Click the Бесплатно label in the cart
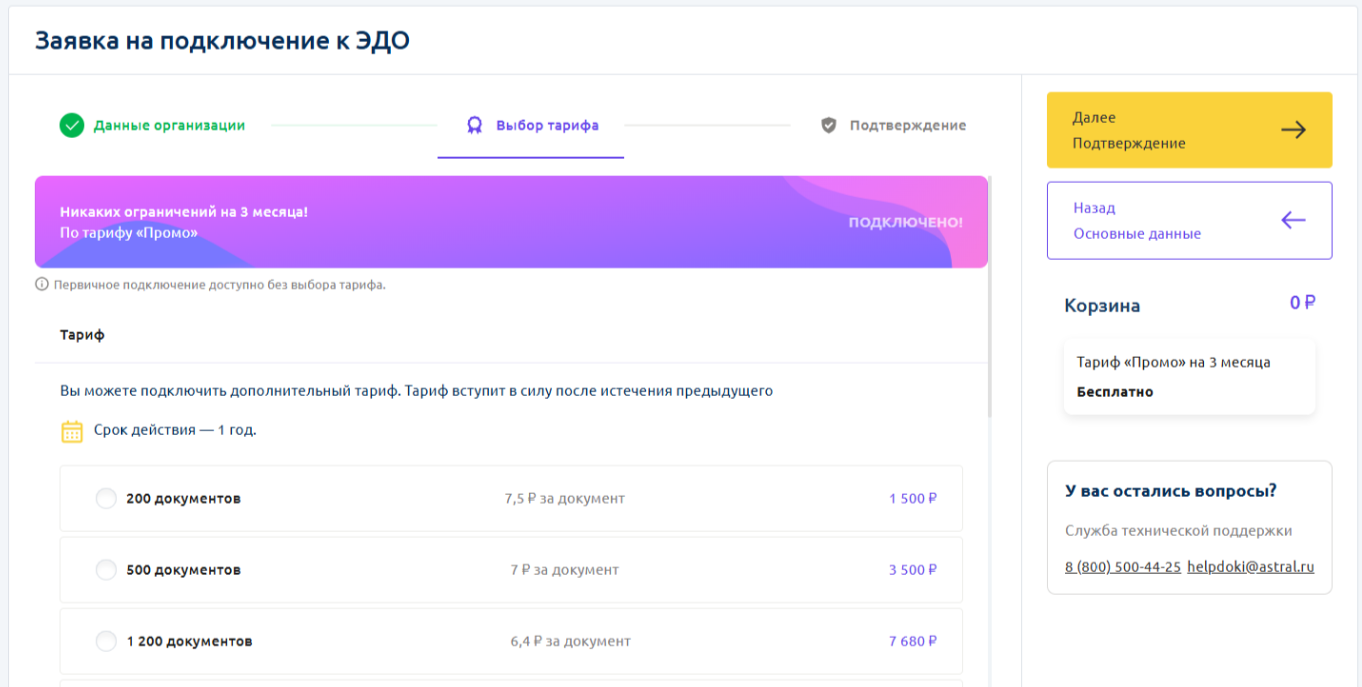The height and width of the screenshot is (687, 1362). point(1115,392)
